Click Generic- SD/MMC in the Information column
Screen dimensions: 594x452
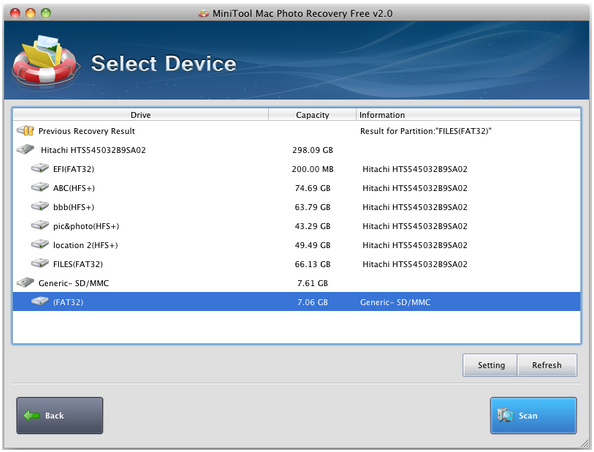click(x=395, y=302)
